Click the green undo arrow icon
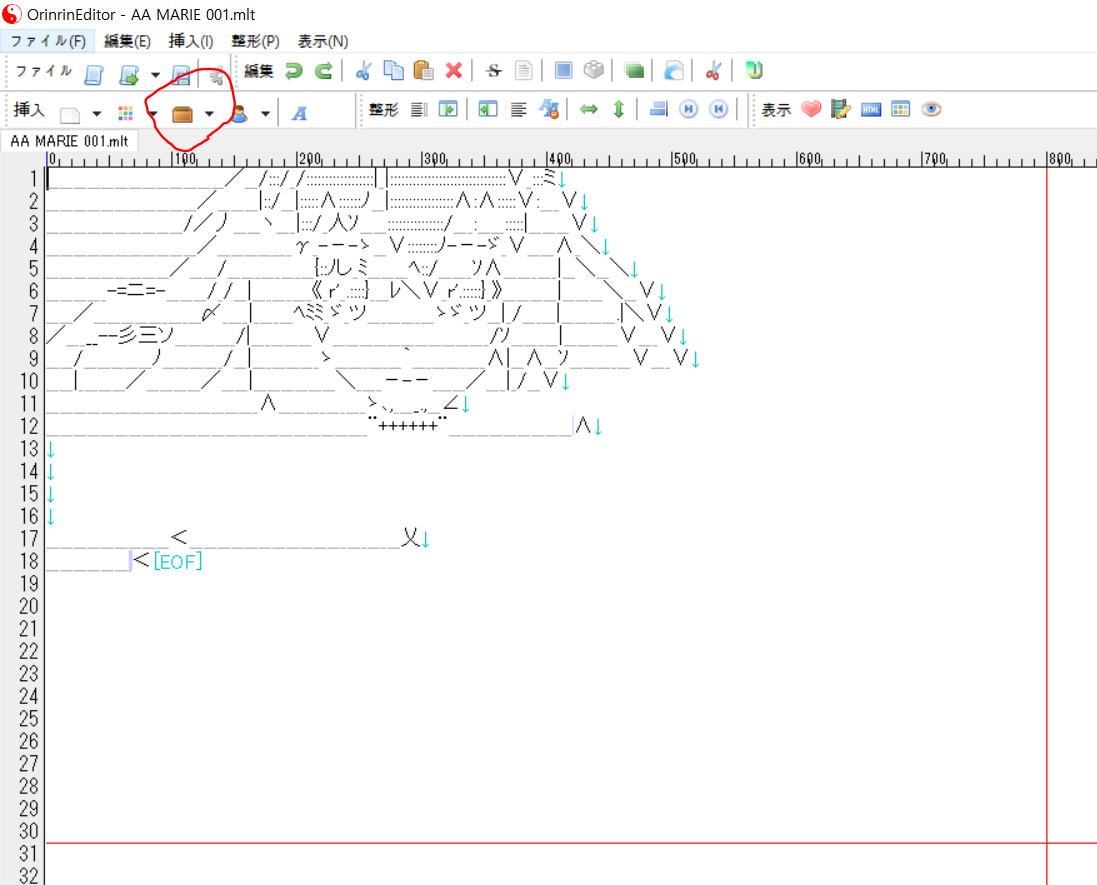 293,71
